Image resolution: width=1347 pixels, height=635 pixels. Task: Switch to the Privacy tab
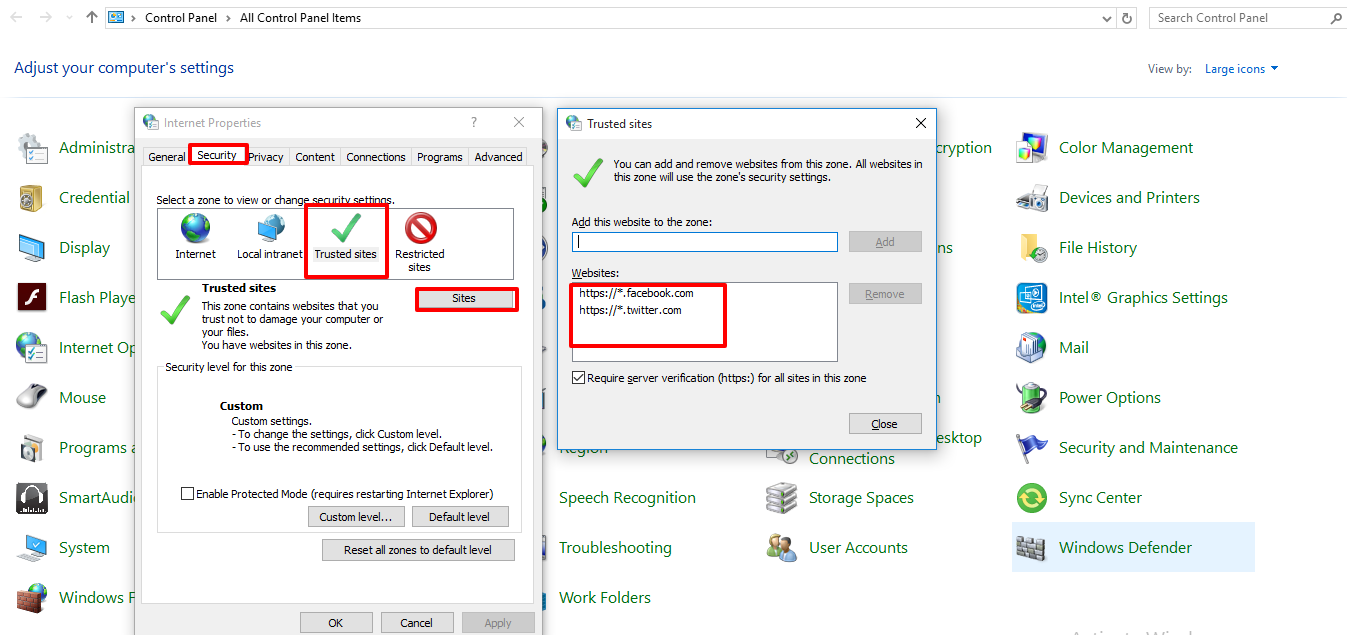pyautogui.click(x=266, y=157)
